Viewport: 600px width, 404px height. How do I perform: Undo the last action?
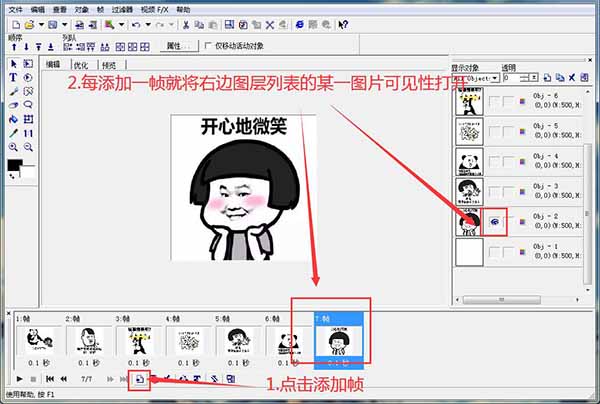(x=136, y=25)
